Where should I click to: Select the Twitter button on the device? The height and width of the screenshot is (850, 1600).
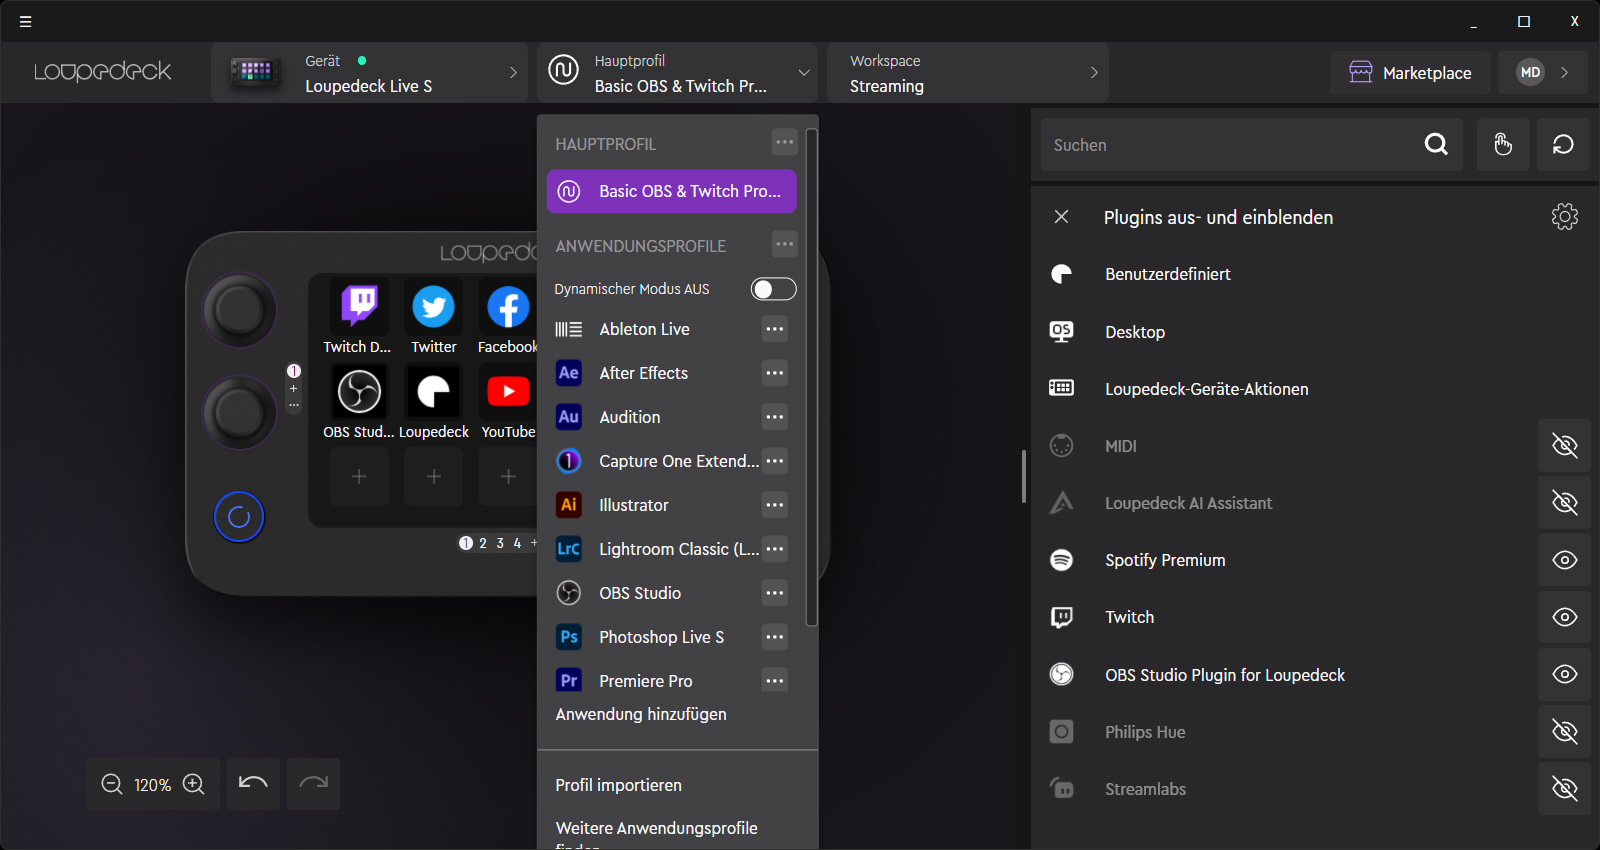pos(433,307)
